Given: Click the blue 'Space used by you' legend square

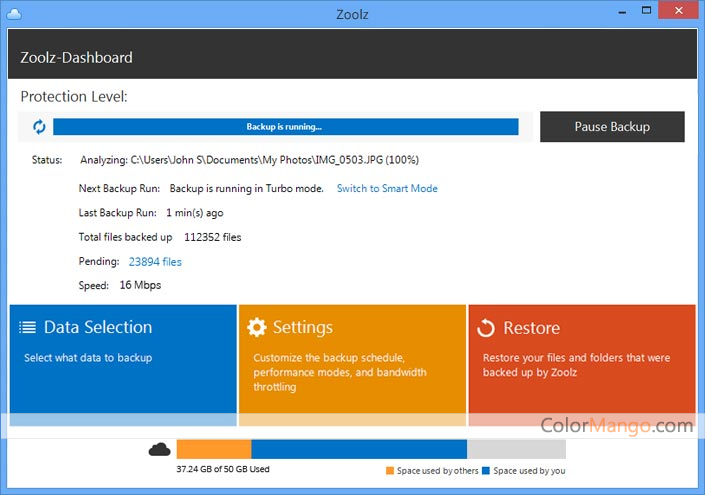Looking at the screenshot, I should click(x=486, y=471).
